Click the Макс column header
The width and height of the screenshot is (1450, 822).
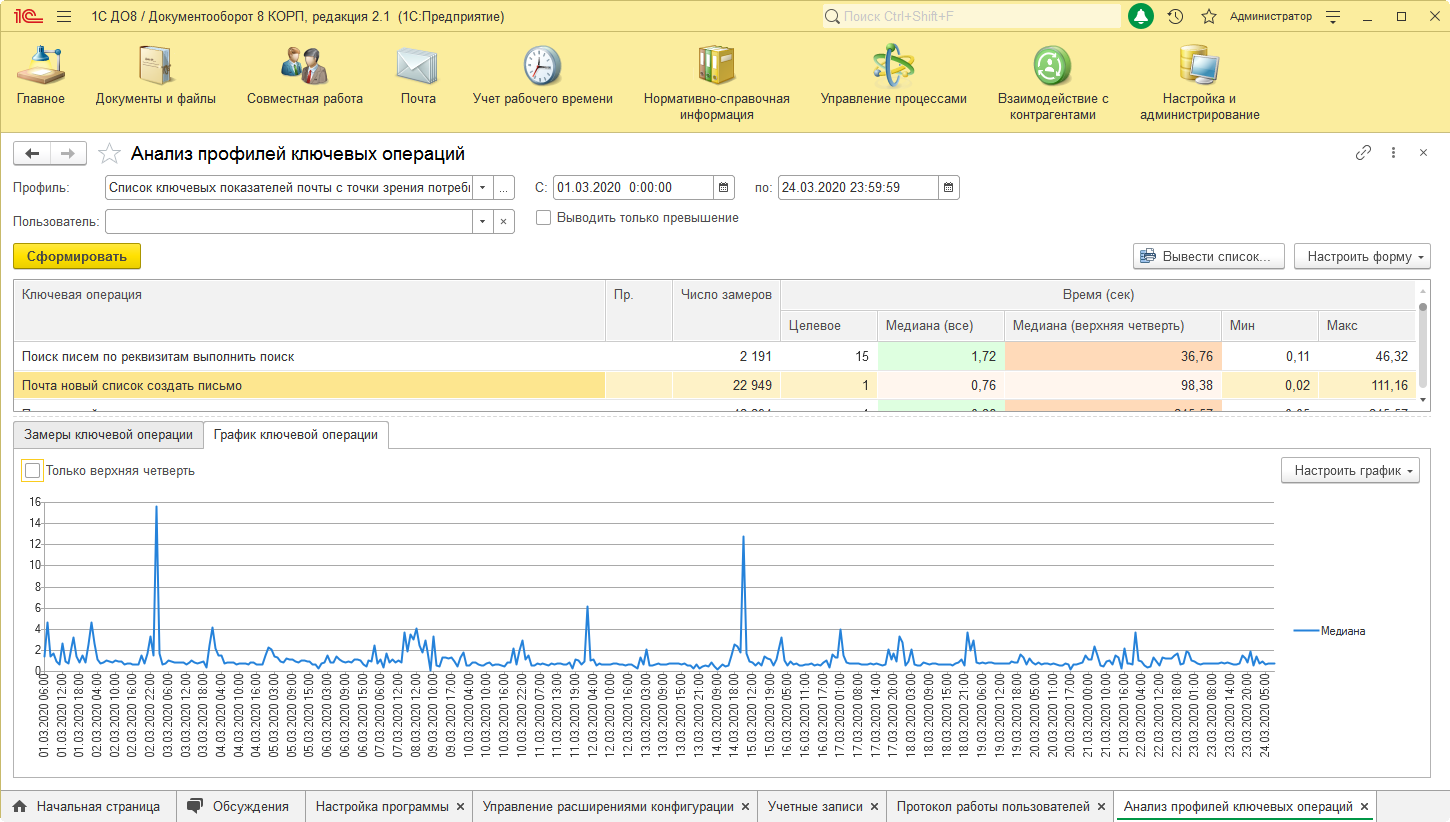pos(1366,326)
